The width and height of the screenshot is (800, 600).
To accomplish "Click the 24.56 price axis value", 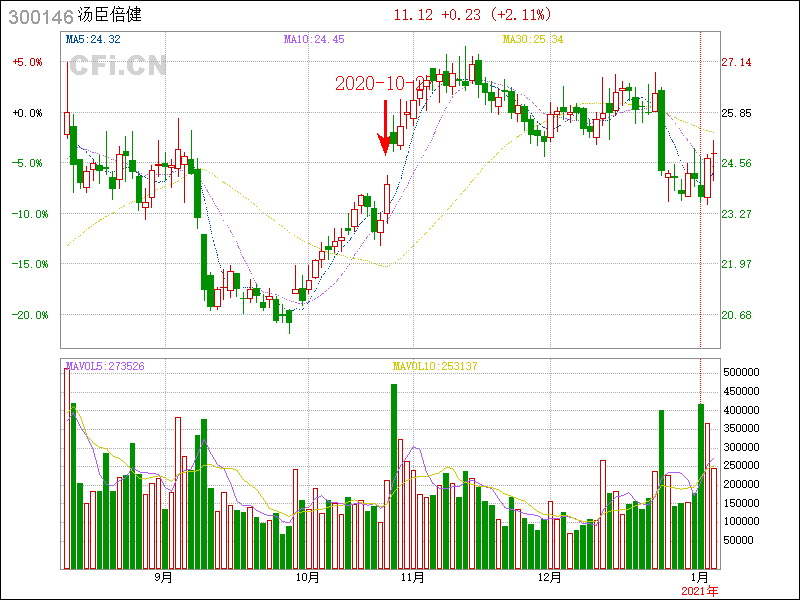I will (736, 163).
